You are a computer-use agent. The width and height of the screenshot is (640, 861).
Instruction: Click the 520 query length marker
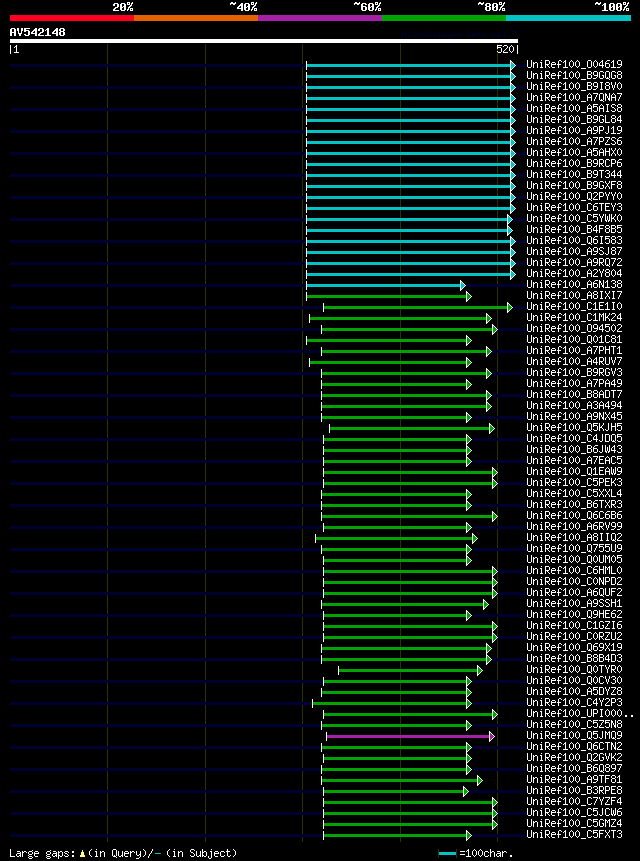pos(505,49)
